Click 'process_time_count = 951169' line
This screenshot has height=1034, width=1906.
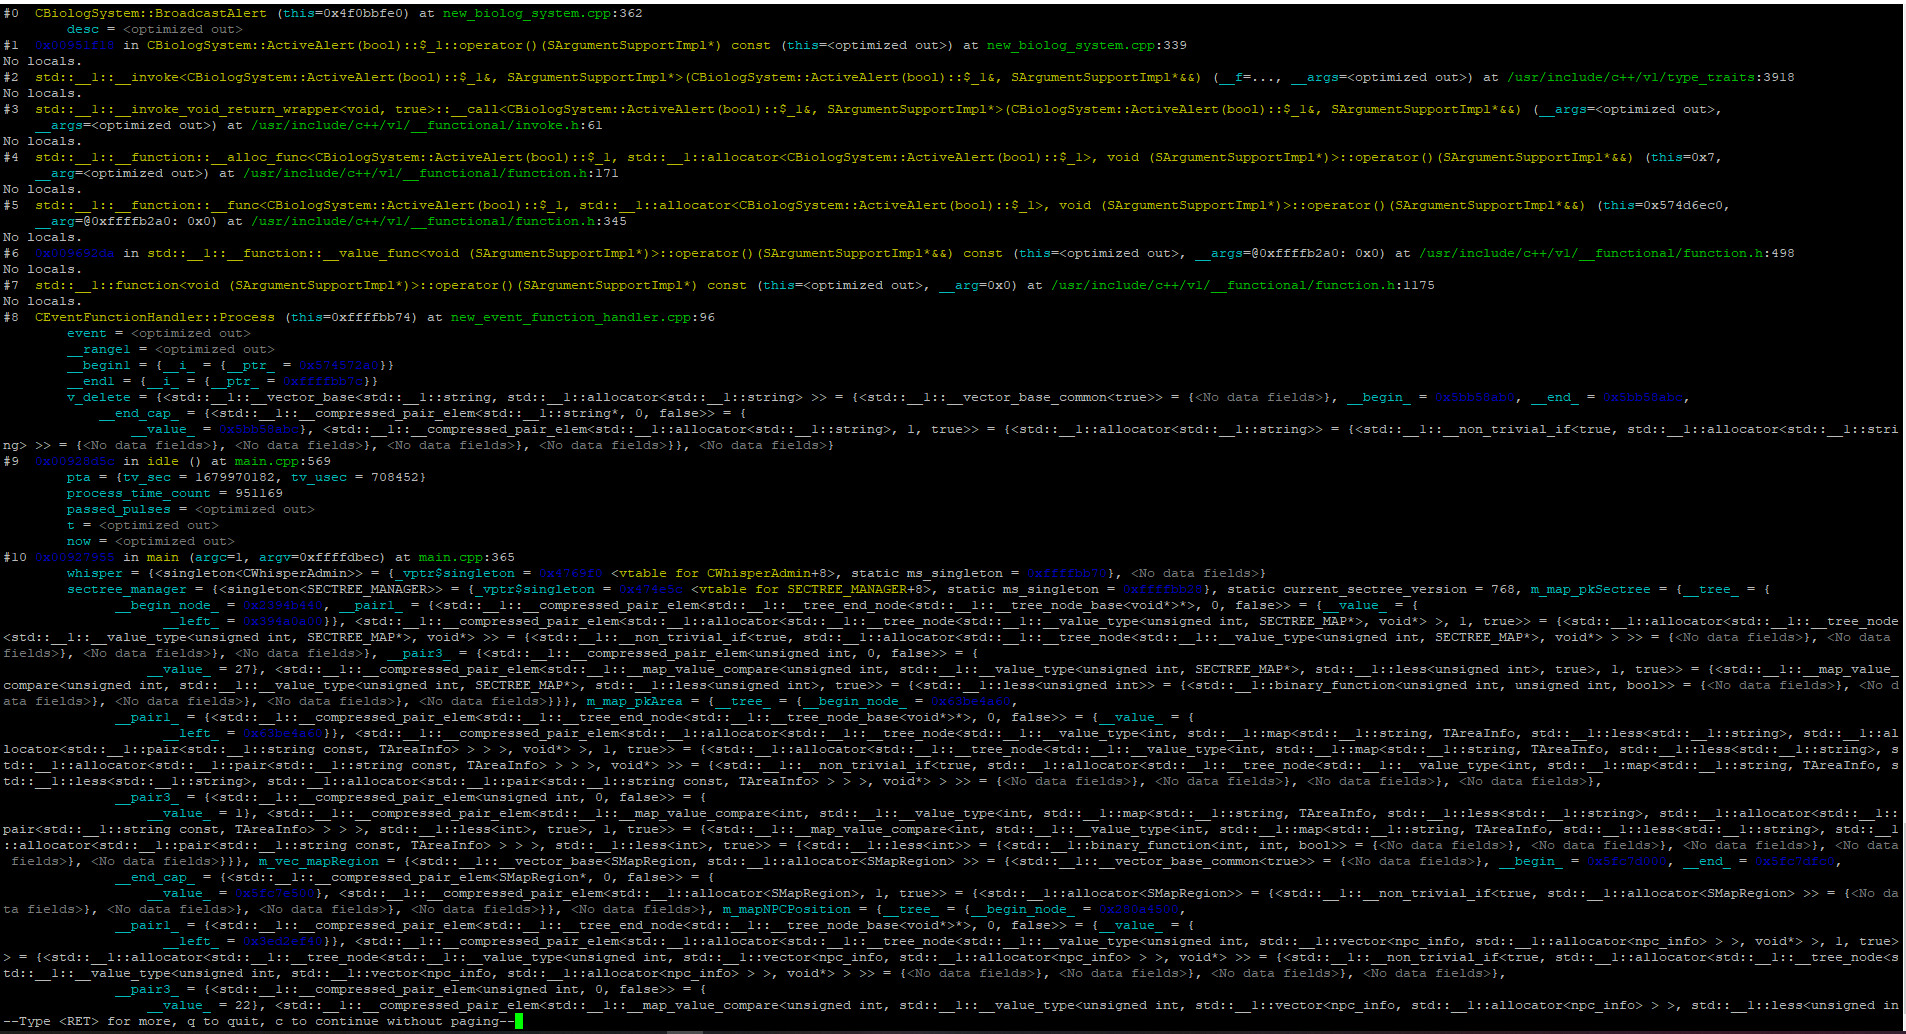[175, 493]
